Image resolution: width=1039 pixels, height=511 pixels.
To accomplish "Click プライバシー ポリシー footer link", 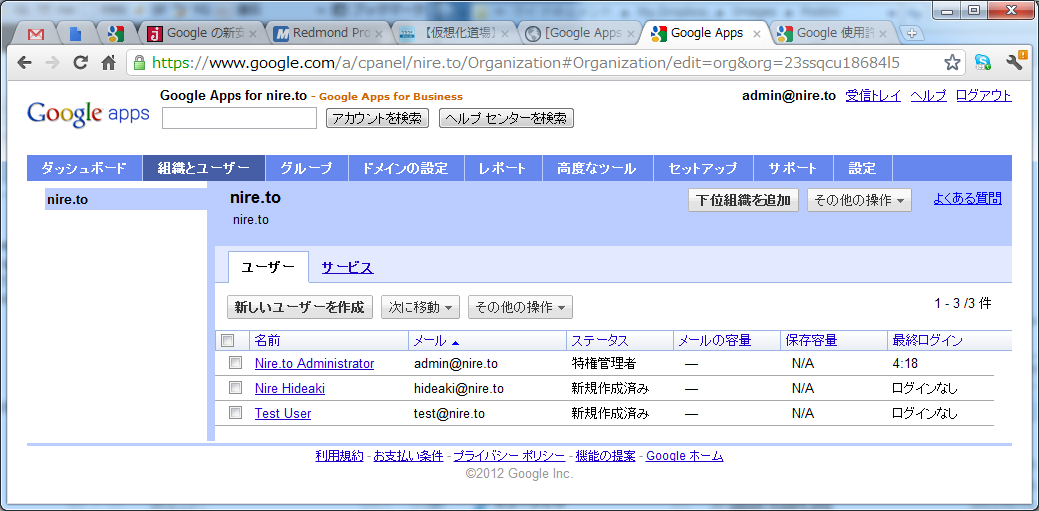I will pyautogui.click(x=509, y=456).
